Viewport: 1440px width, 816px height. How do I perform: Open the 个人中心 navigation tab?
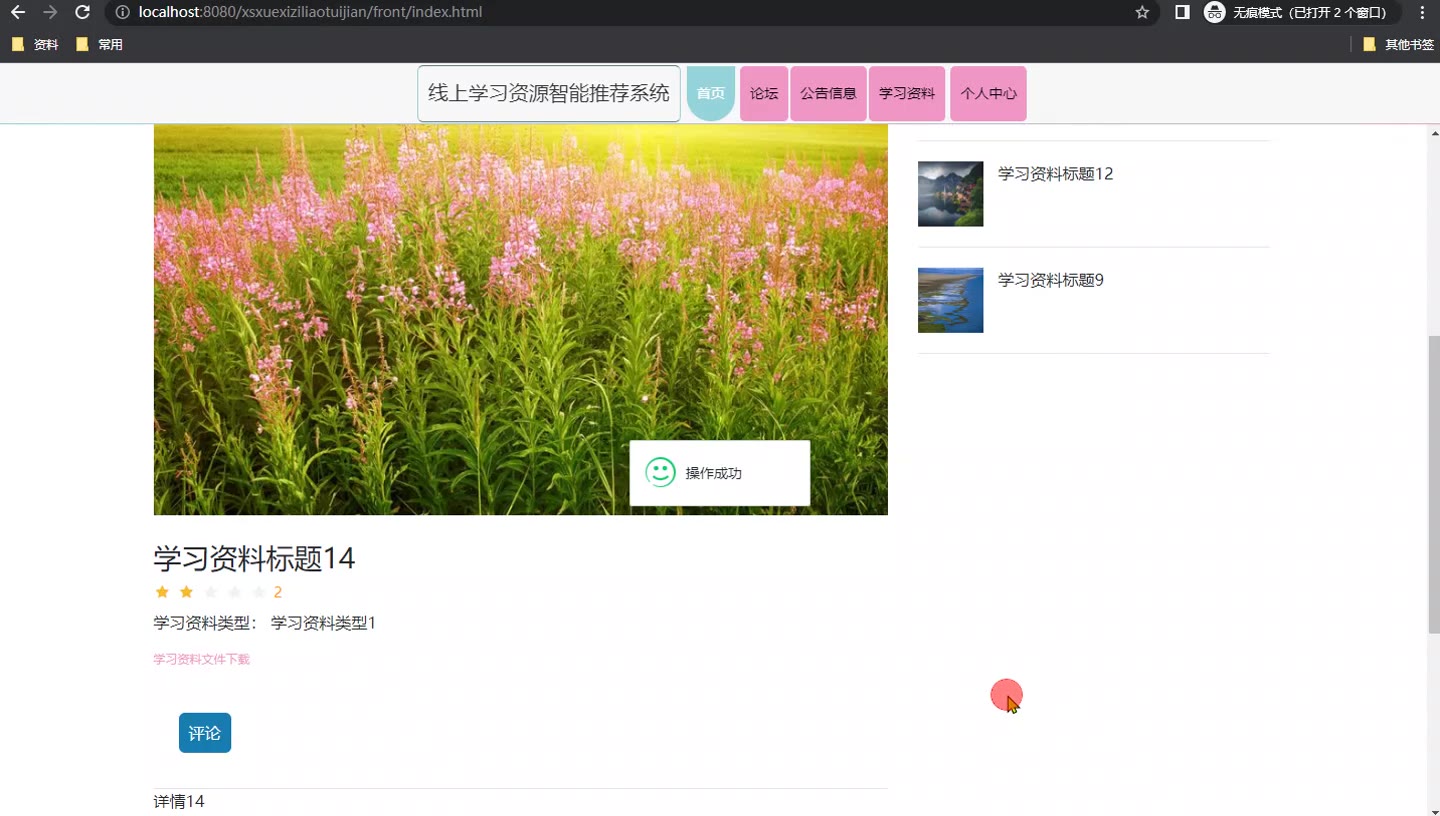(988, 93)
